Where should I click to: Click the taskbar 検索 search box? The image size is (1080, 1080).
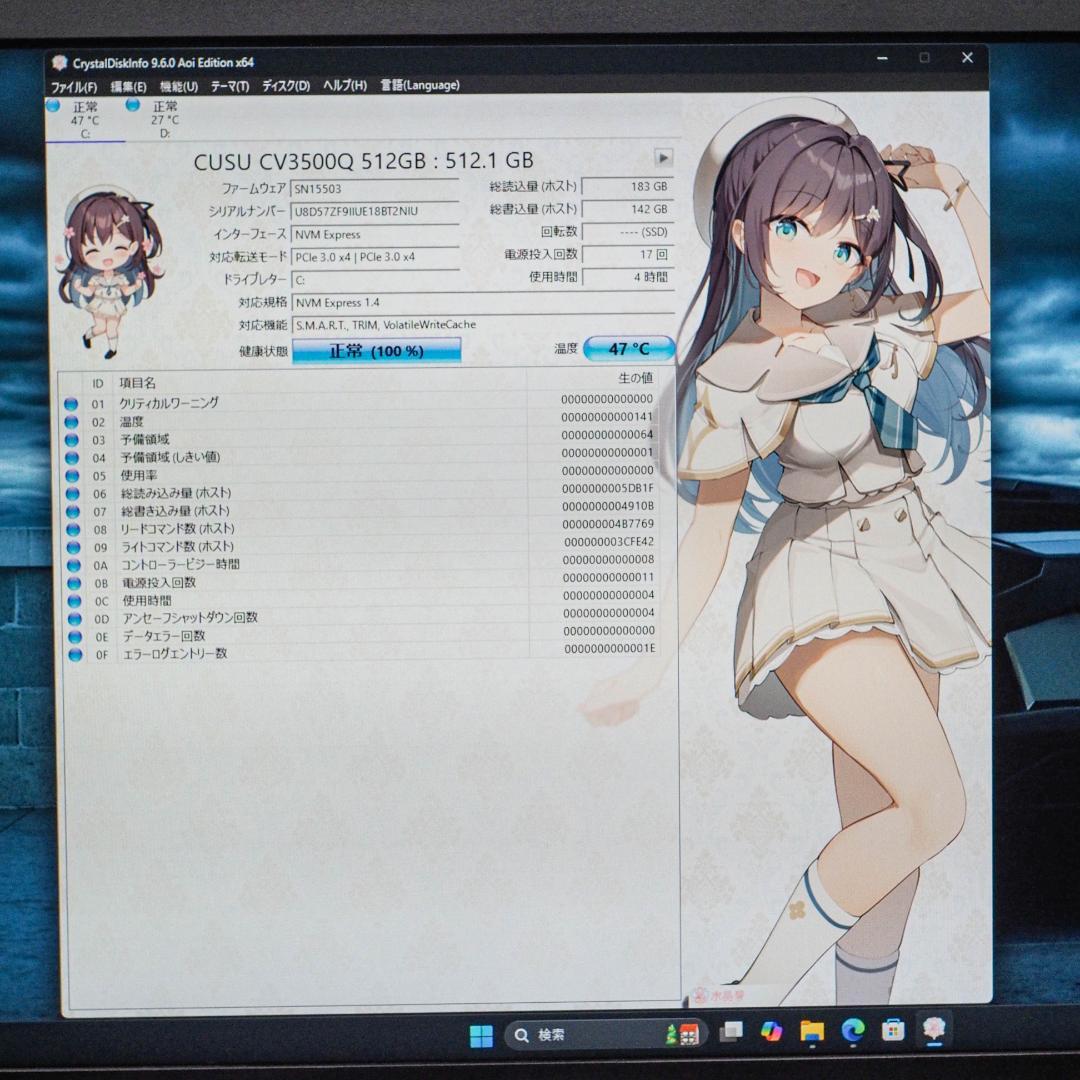click(x=605, y=1035)
